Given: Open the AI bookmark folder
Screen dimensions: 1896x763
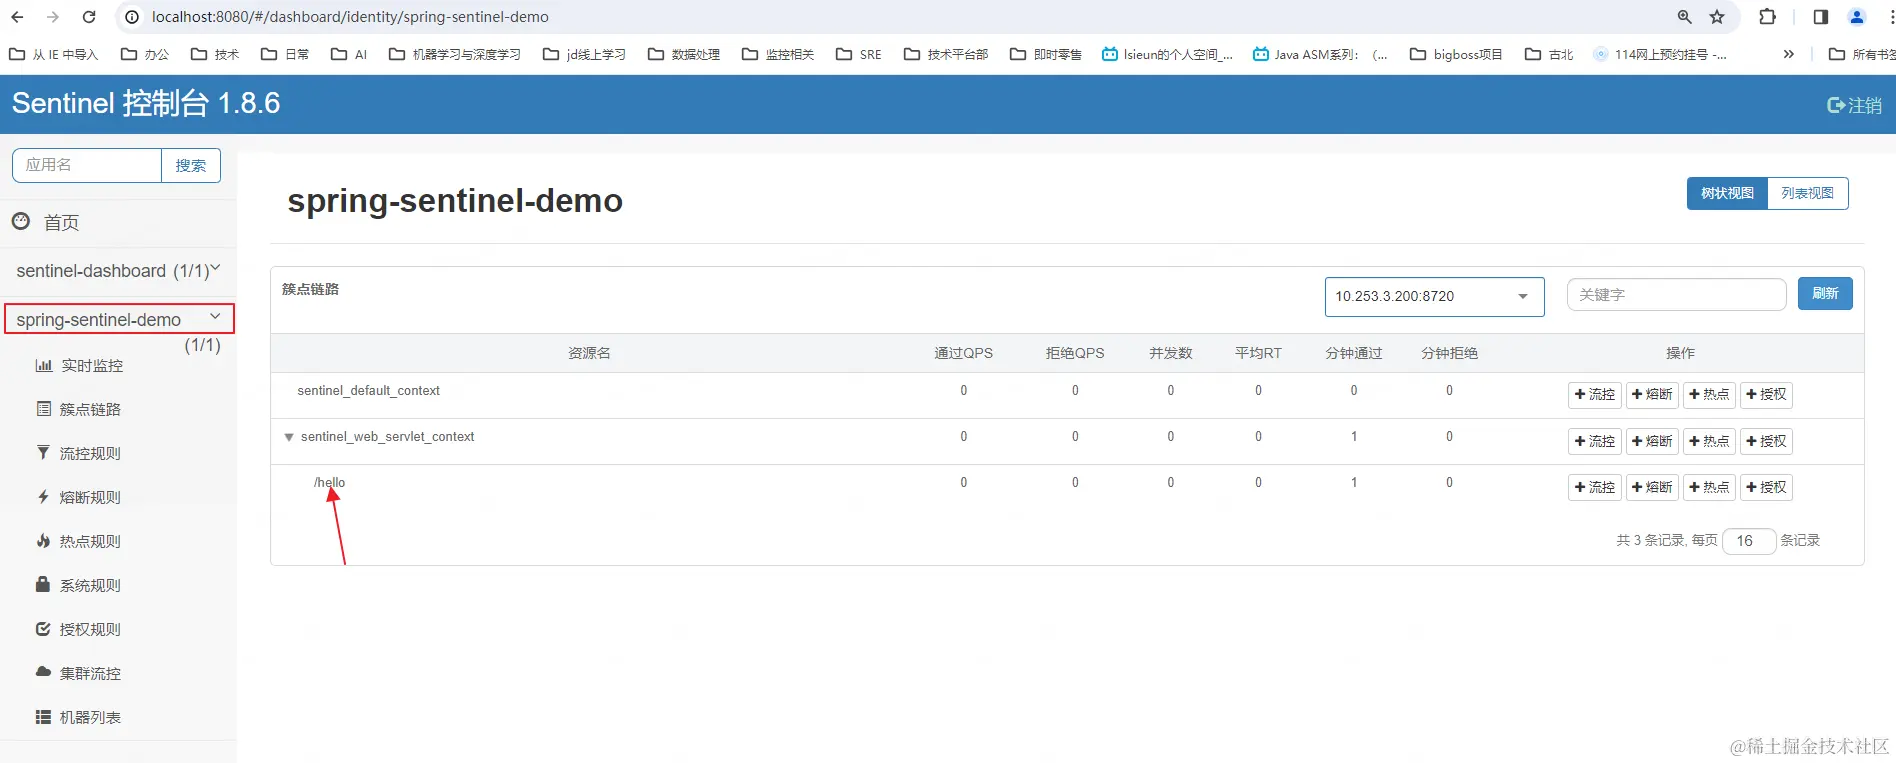Looking at the screenshot, I should pos(349,54).
